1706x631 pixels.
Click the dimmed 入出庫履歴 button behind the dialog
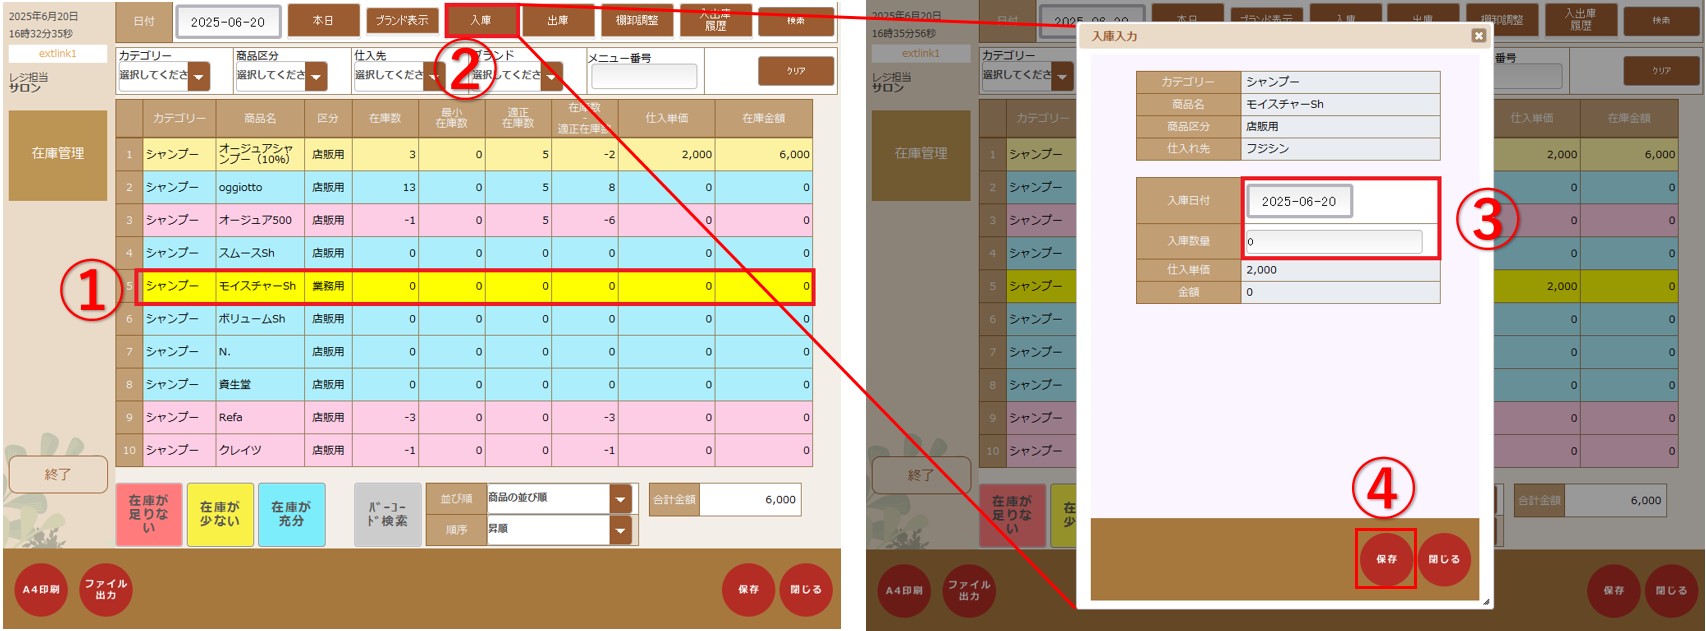coord(1580,20)
